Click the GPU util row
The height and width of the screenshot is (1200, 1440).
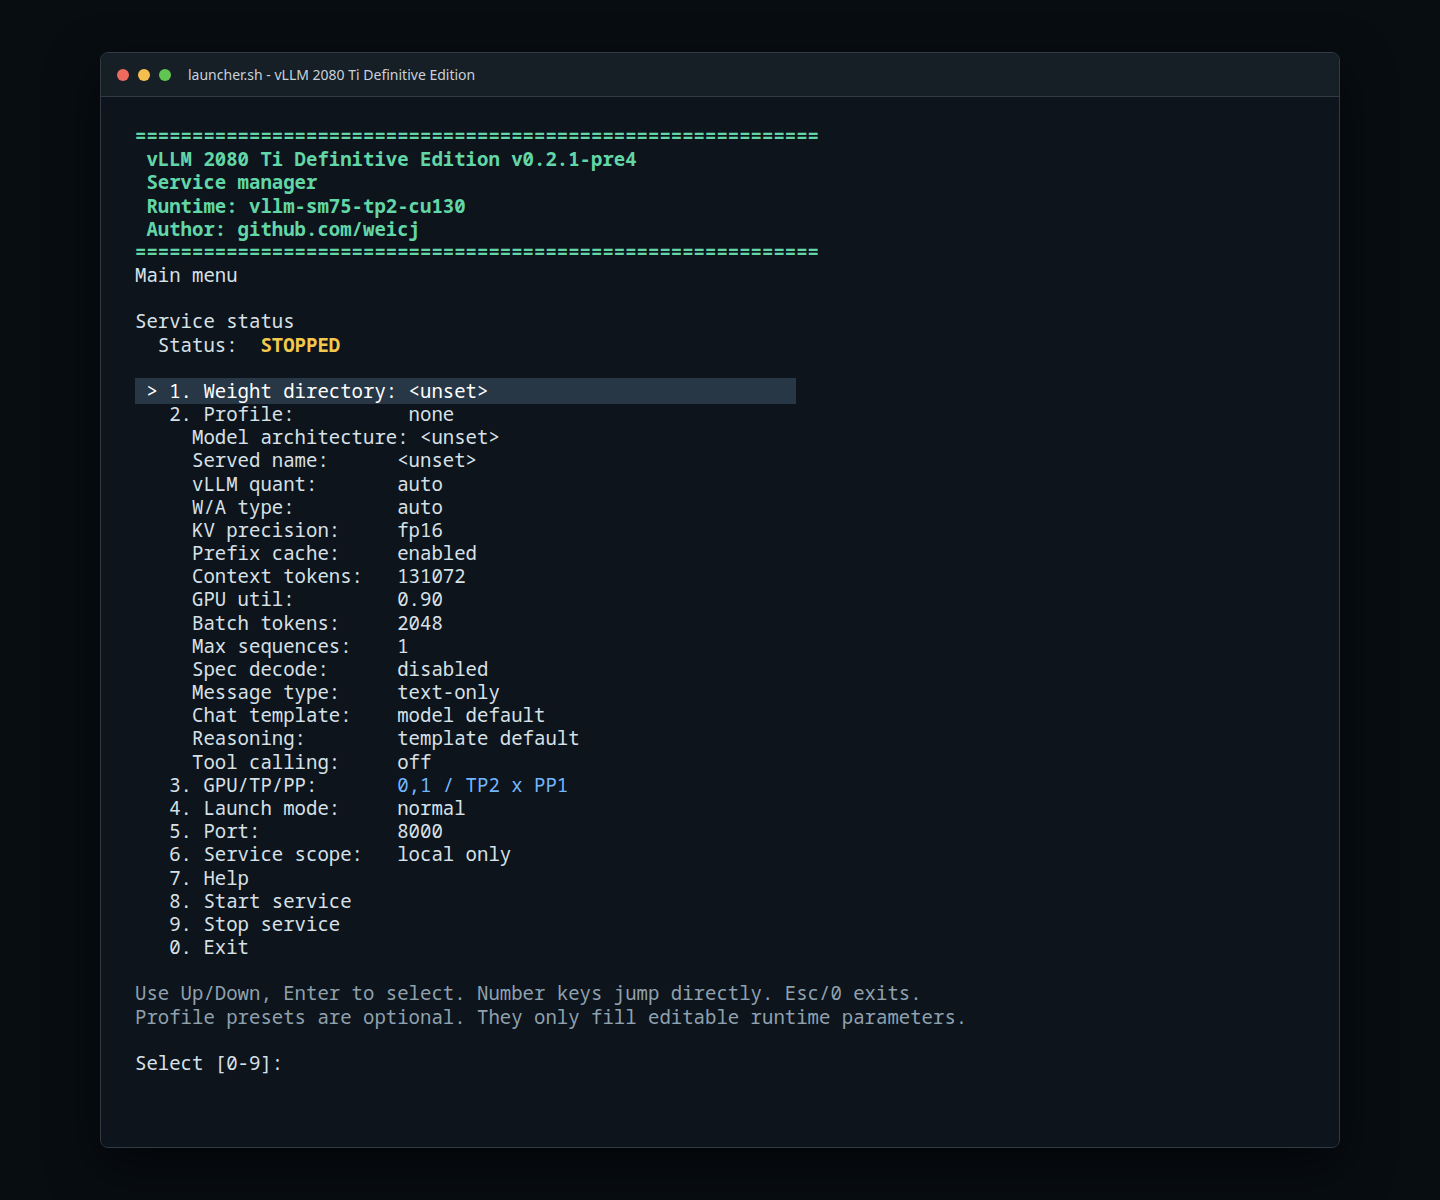317,600
